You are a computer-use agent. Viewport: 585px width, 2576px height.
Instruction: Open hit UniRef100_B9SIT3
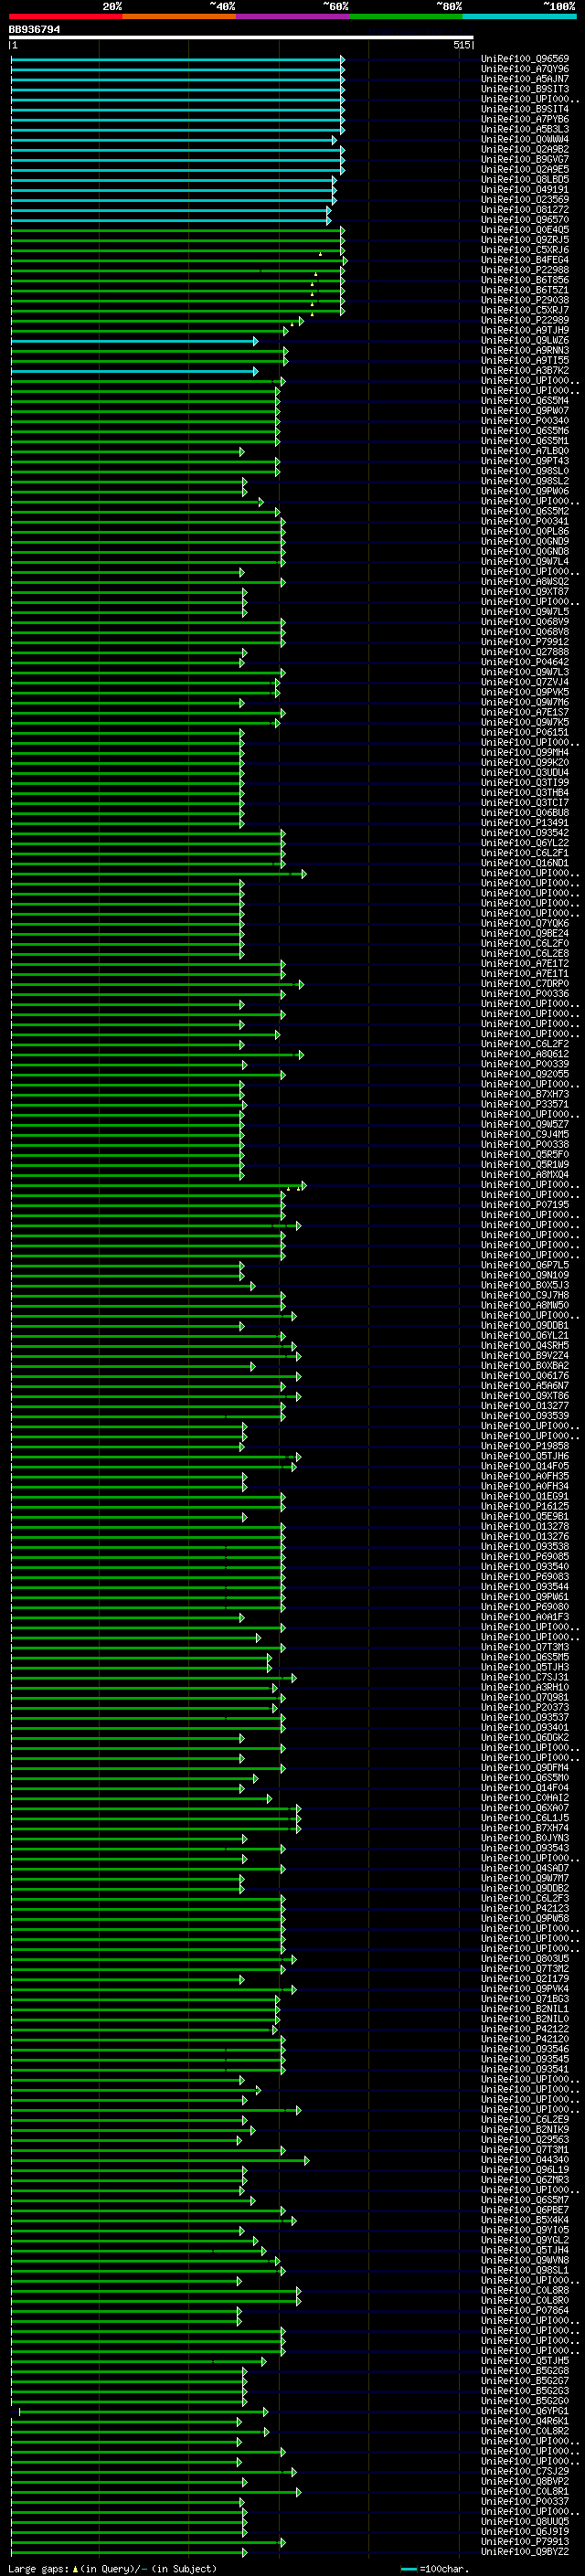pos(525,89)
